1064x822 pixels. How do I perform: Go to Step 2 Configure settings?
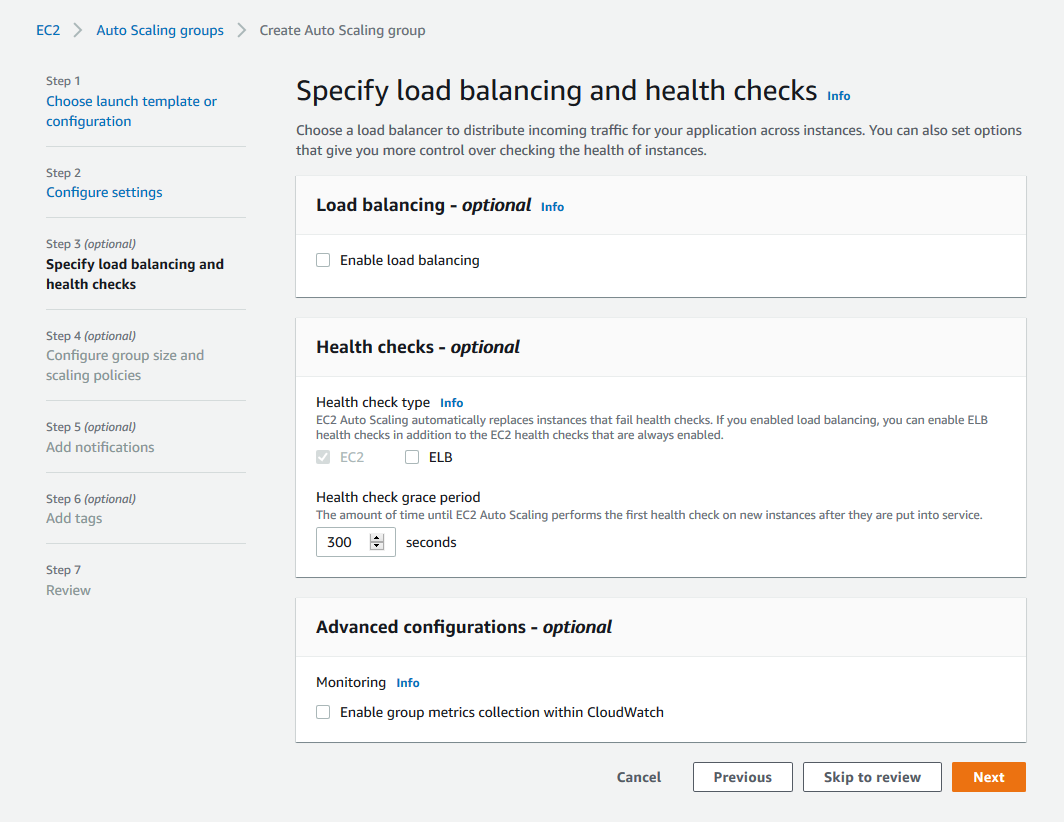pos(104,192)
